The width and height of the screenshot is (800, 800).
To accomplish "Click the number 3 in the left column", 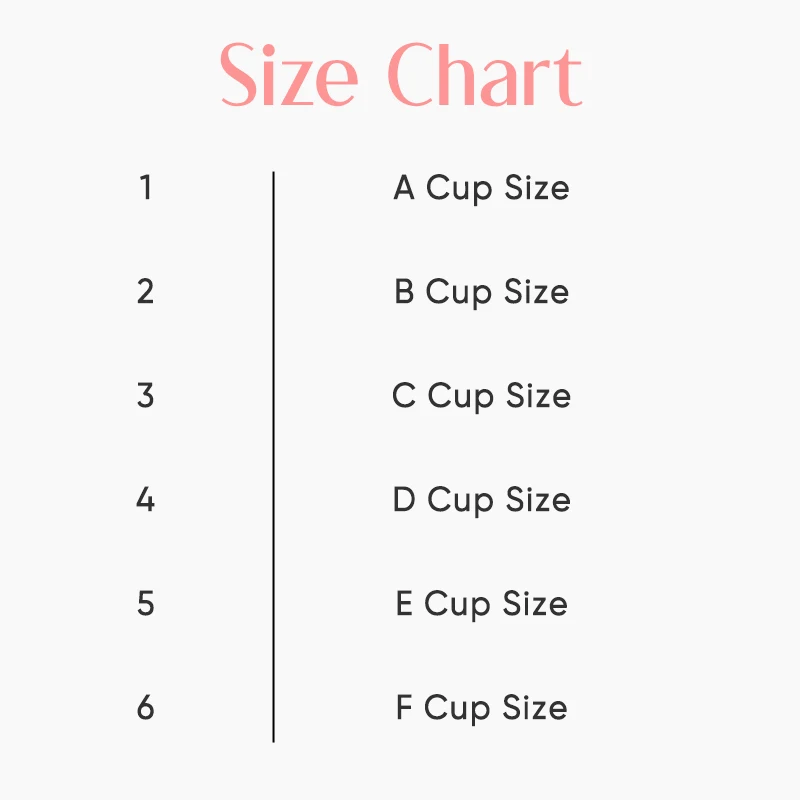I will click(146, 395).
